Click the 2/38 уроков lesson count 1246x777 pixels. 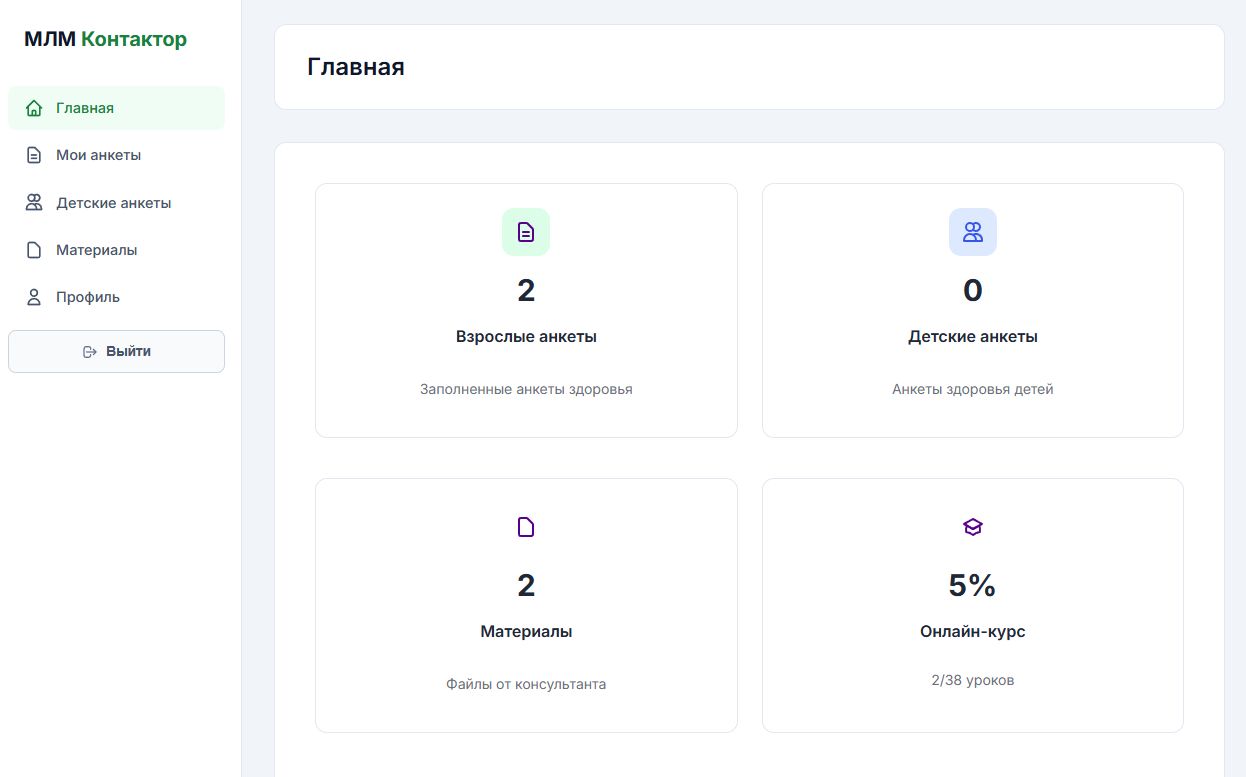[x=973, y=680]
